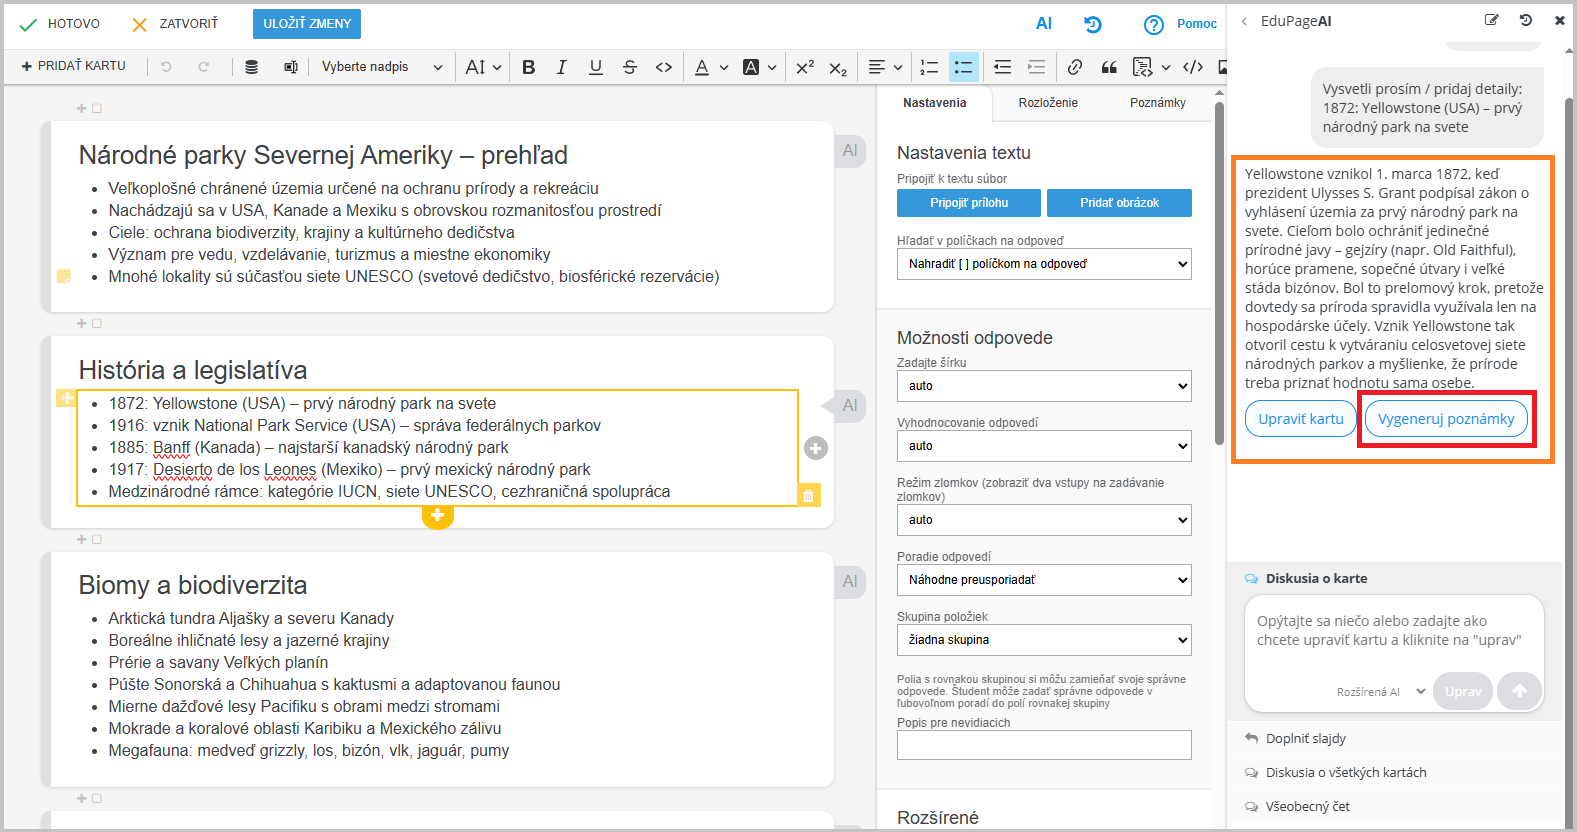Open the Poznámky tab

[x=1157, y=103]
